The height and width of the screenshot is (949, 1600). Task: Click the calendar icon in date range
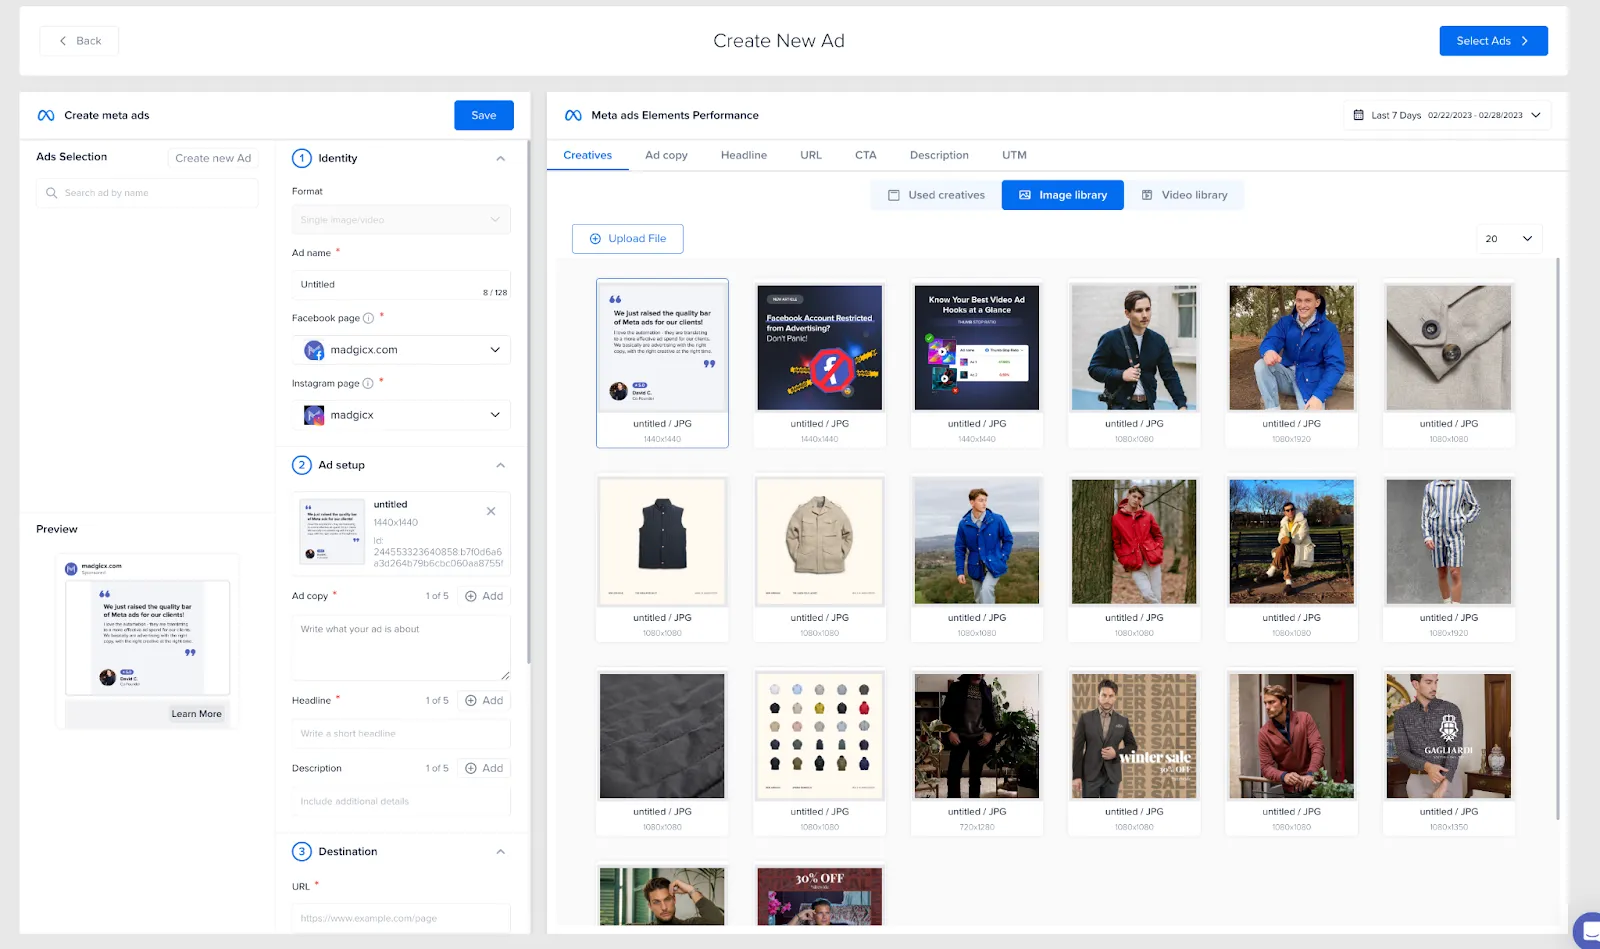(1358, 115)
